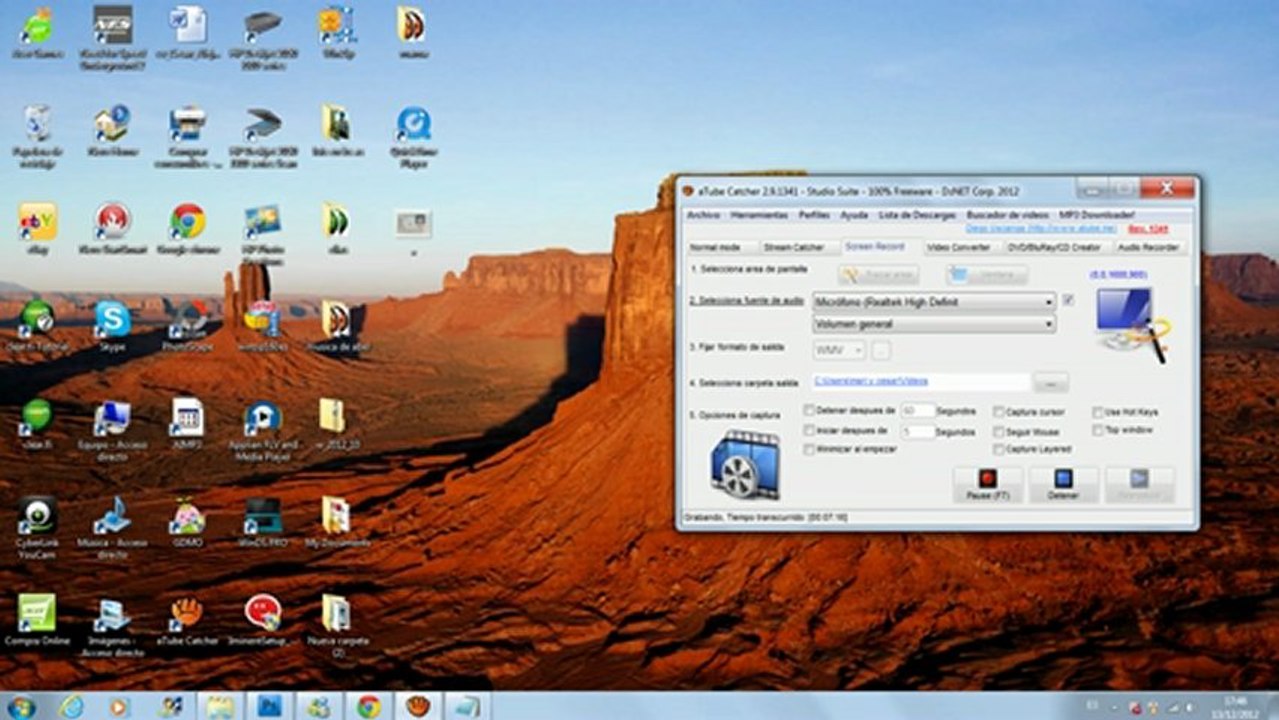Screen dimensions: 1279x720
Task: Click the small format settings button beside WMV
Action: (880, 350)
